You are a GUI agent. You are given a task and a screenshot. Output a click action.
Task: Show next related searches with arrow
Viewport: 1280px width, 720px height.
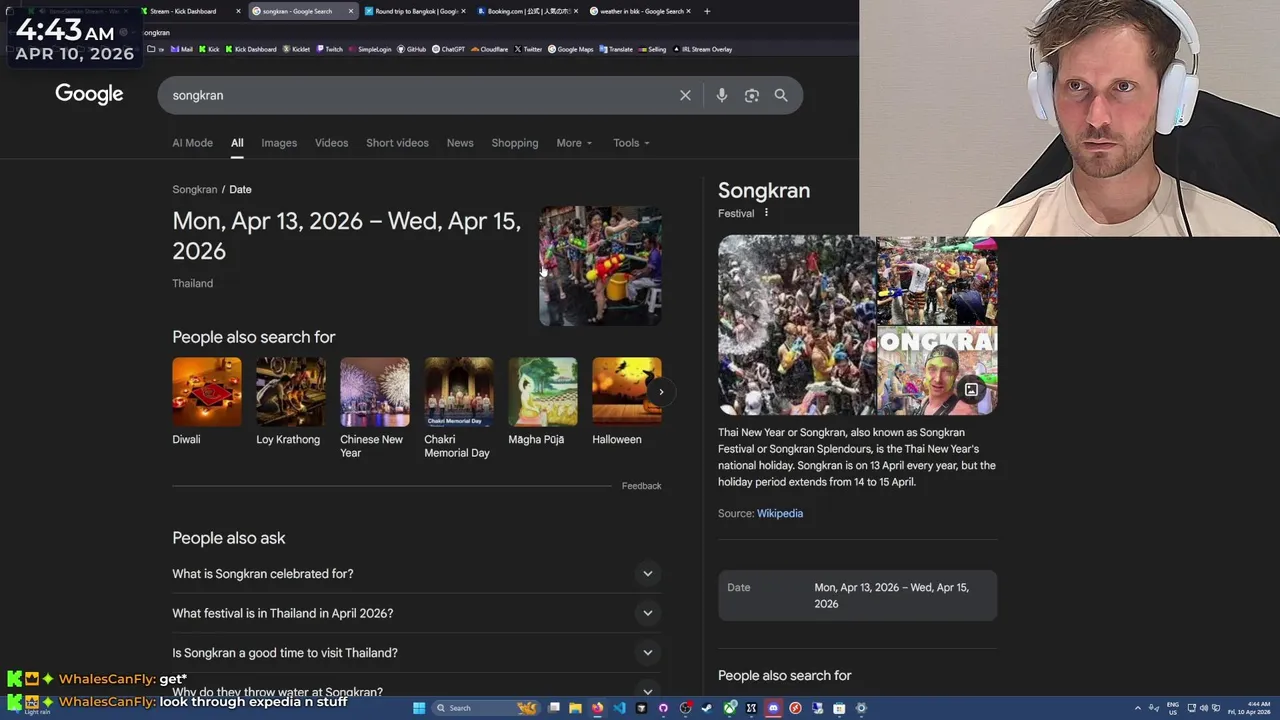pyautogui.click(x=661, y=392)
